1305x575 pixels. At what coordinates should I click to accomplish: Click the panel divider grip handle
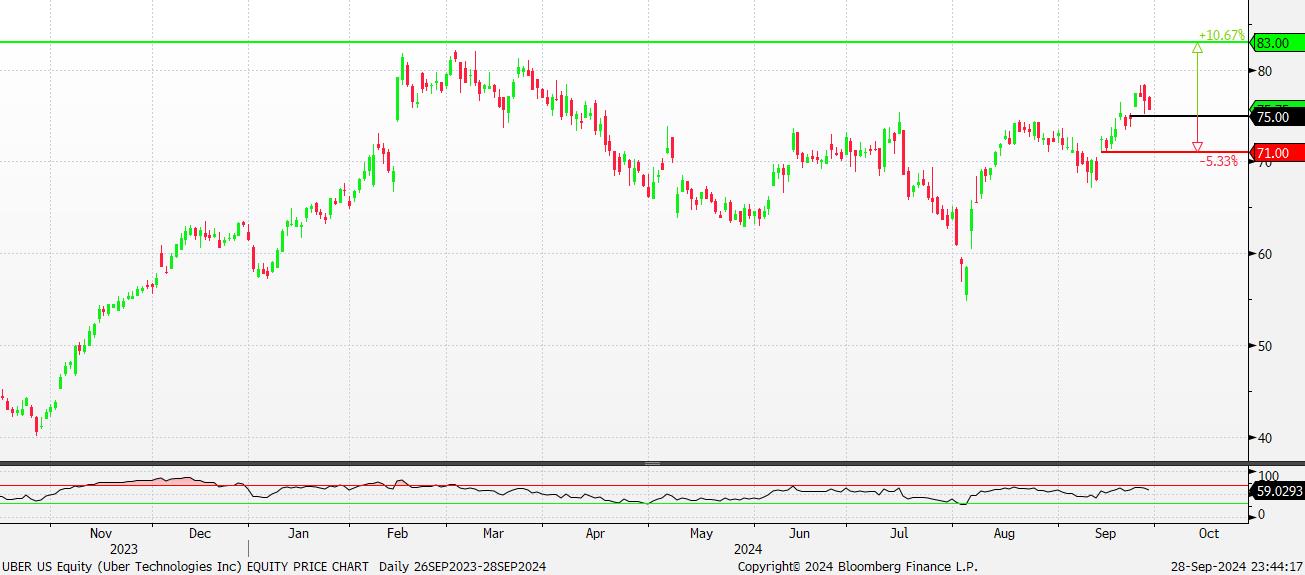click(x=652, y=464)
